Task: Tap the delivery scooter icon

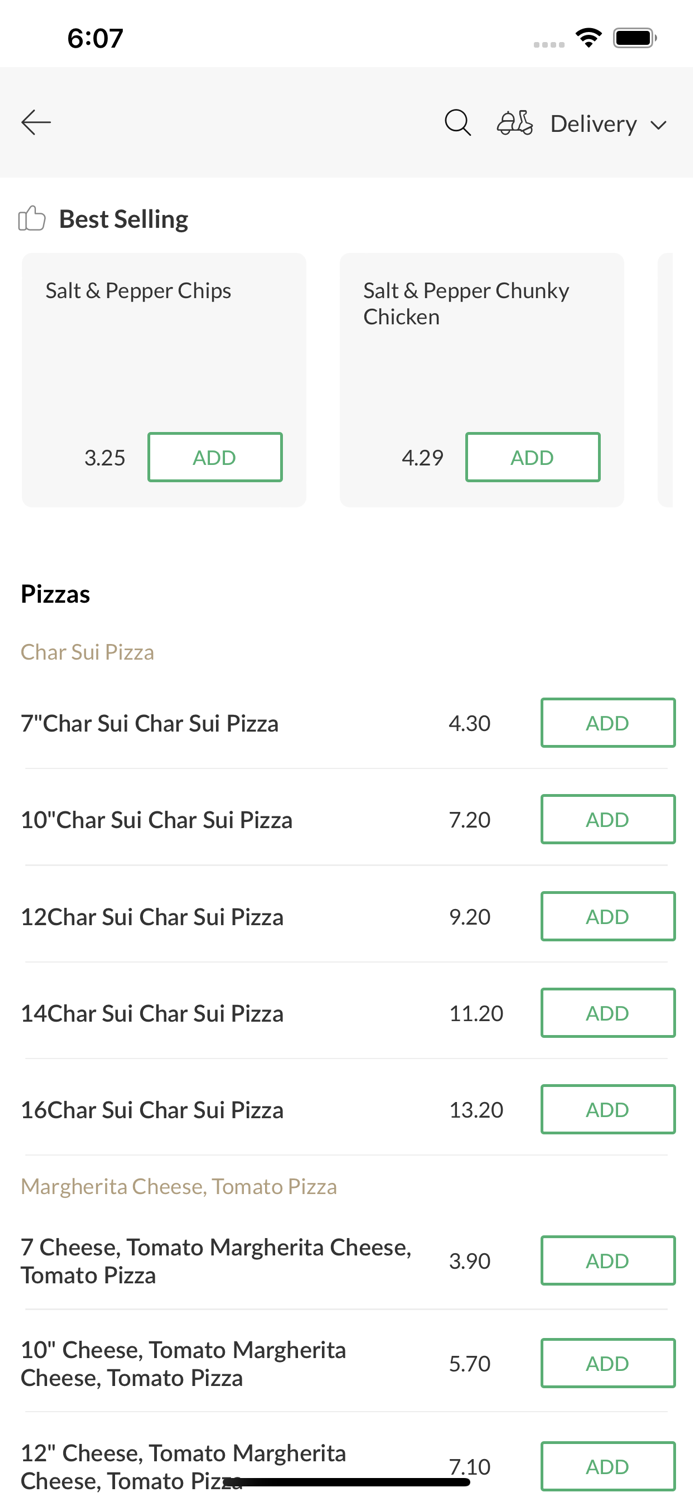Action: (x=515, y=123)
